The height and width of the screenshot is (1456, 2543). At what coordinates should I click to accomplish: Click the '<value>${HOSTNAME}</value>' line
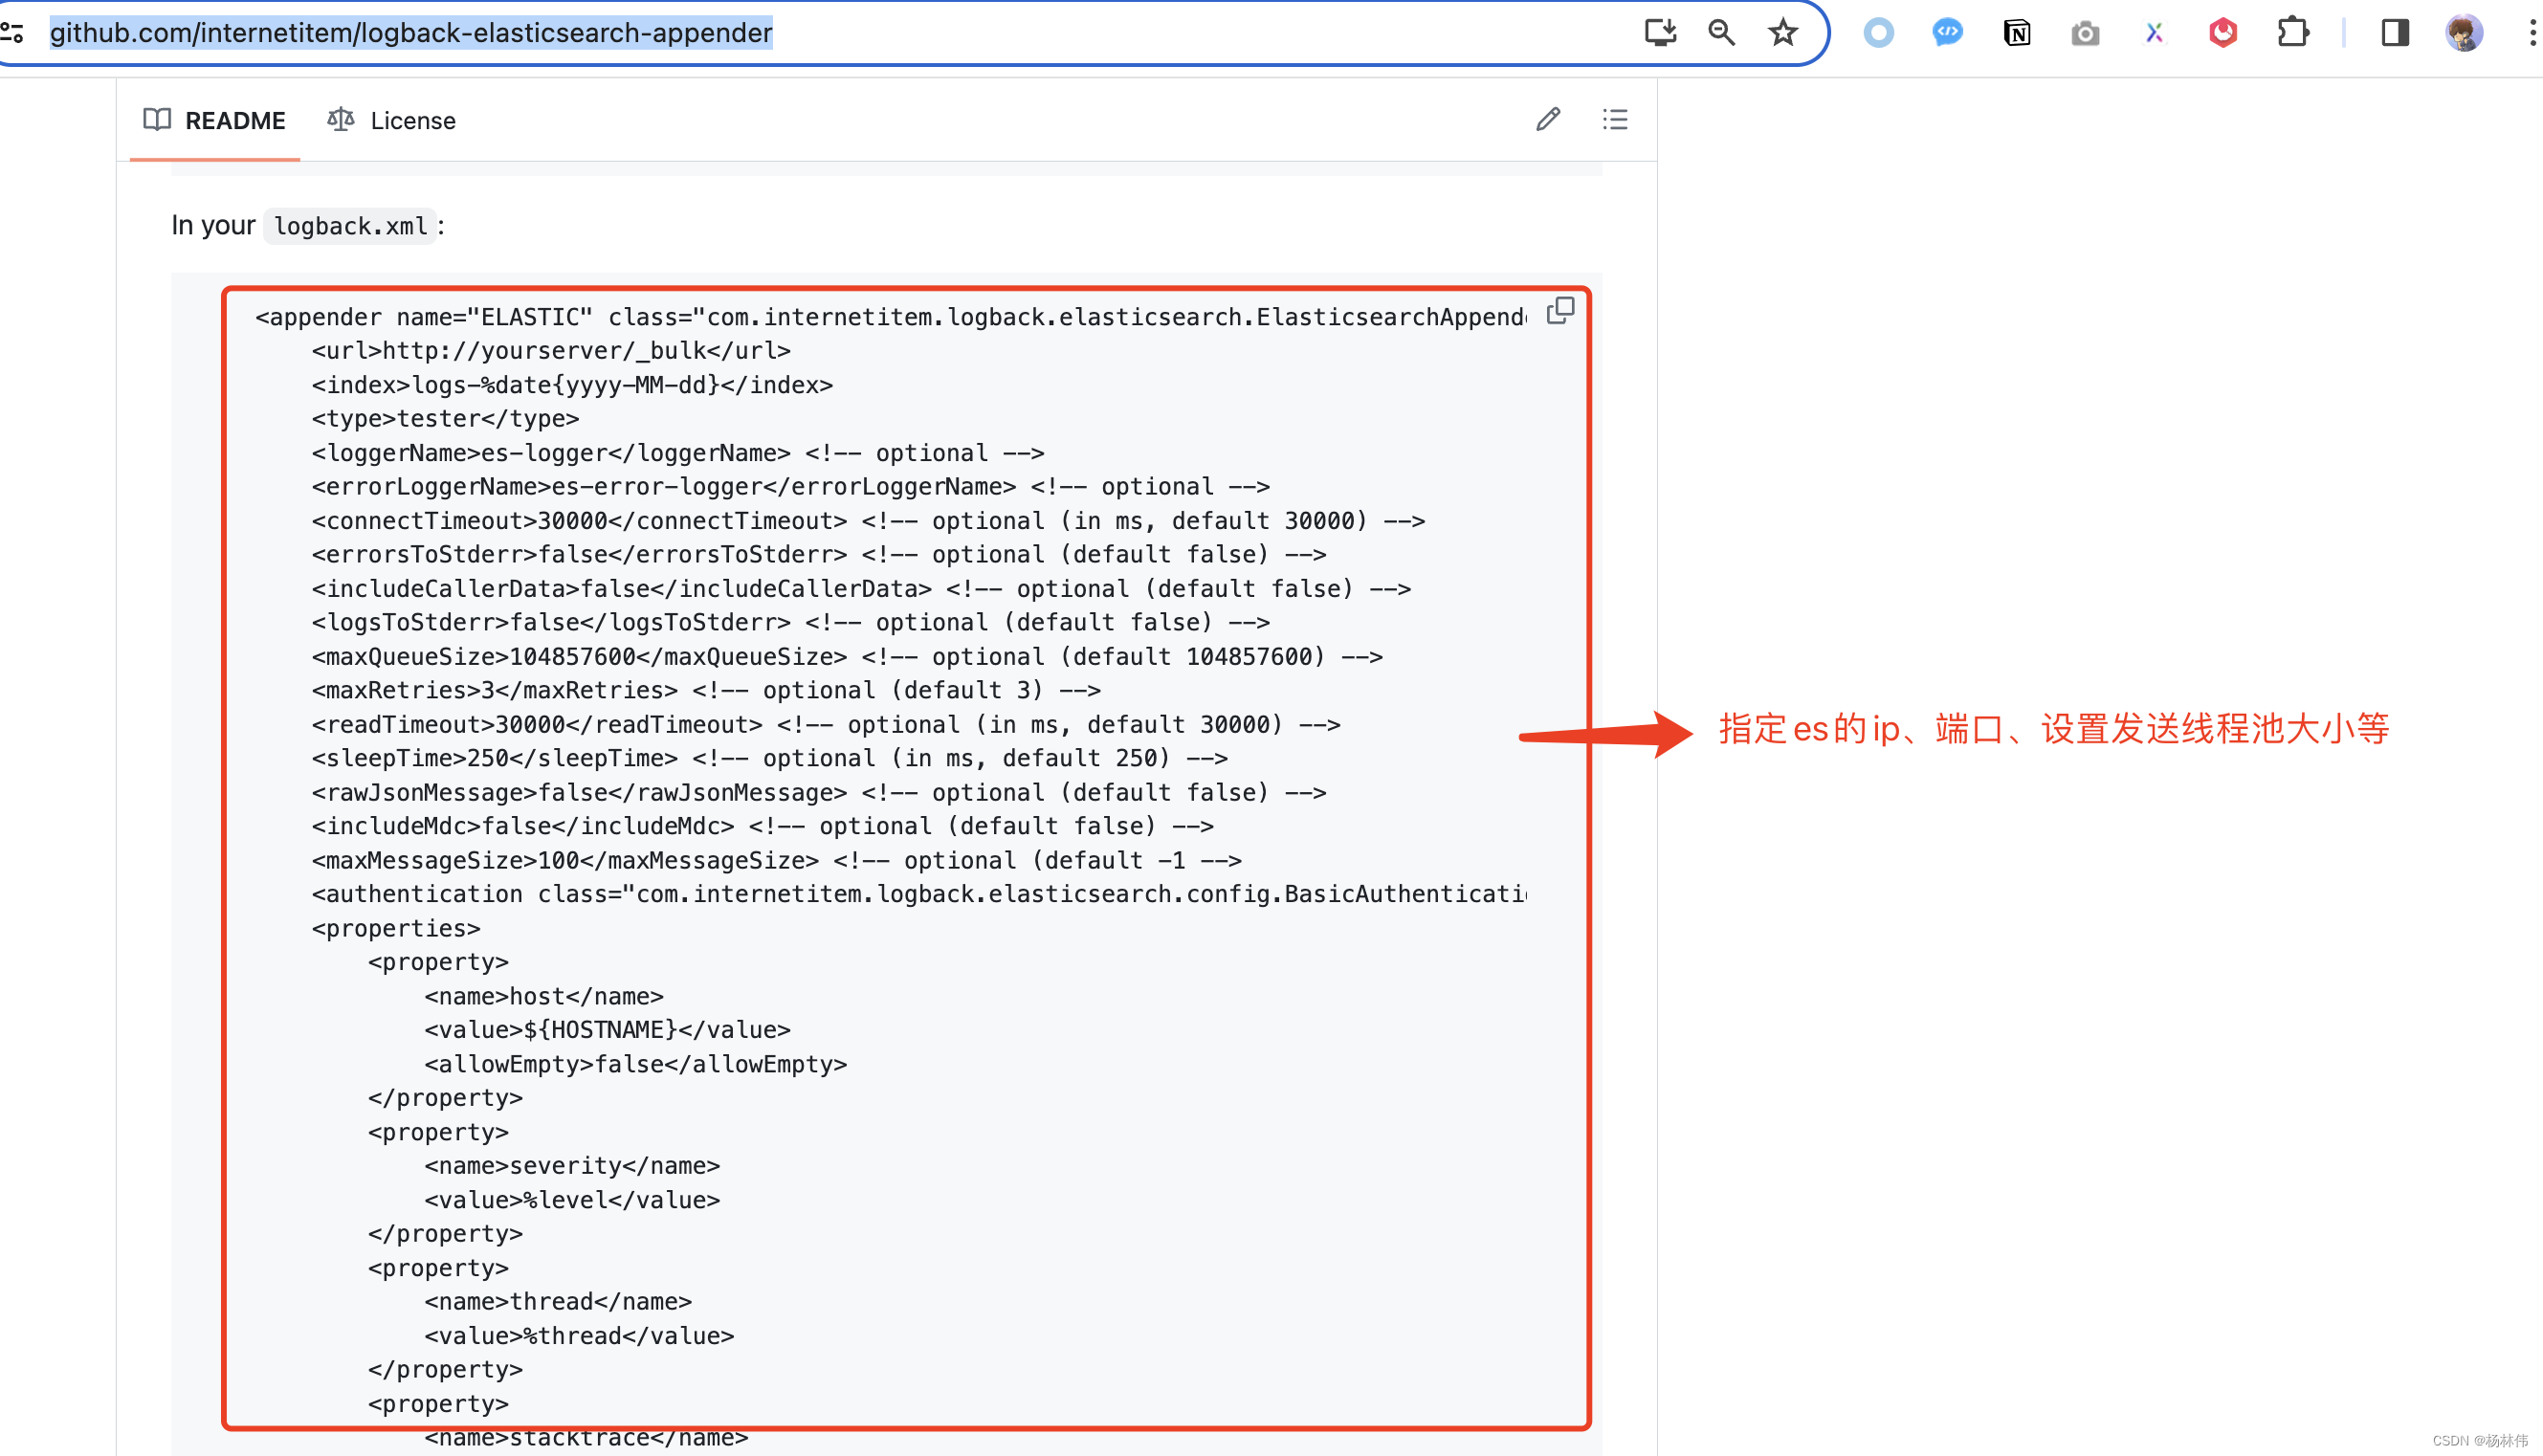608,1031
